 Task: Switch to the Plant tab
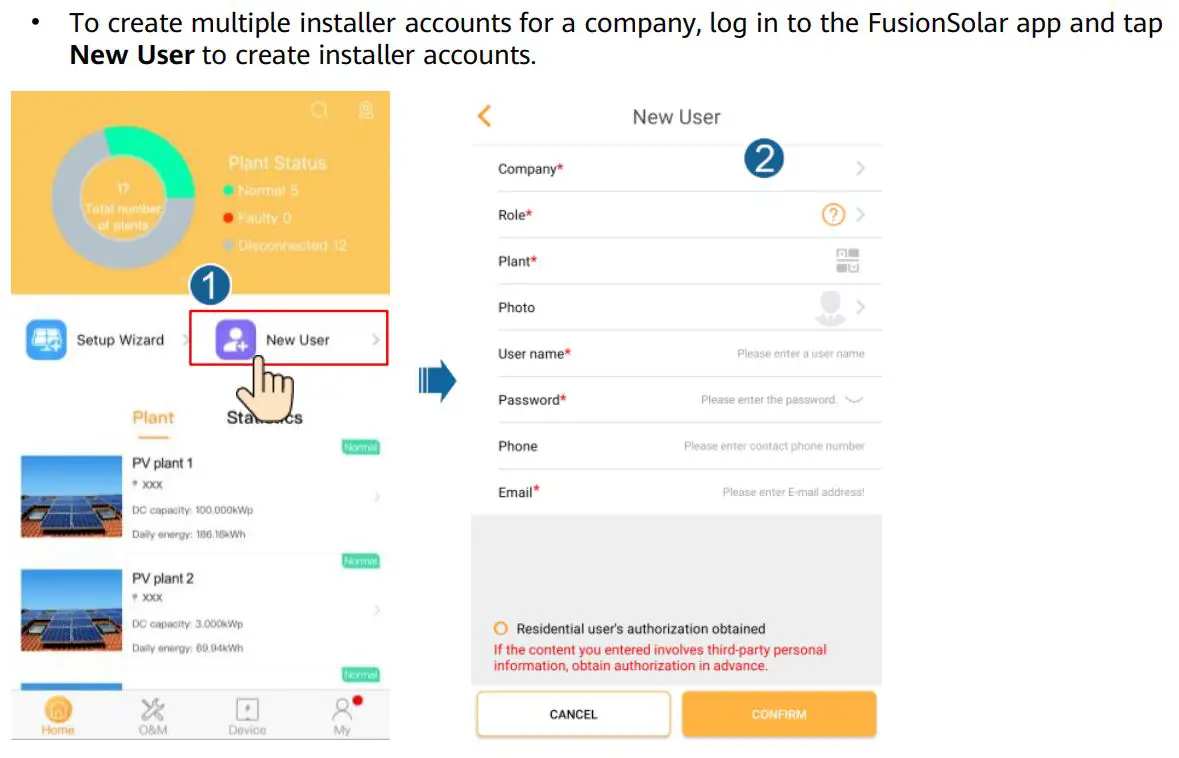[153, 418]
